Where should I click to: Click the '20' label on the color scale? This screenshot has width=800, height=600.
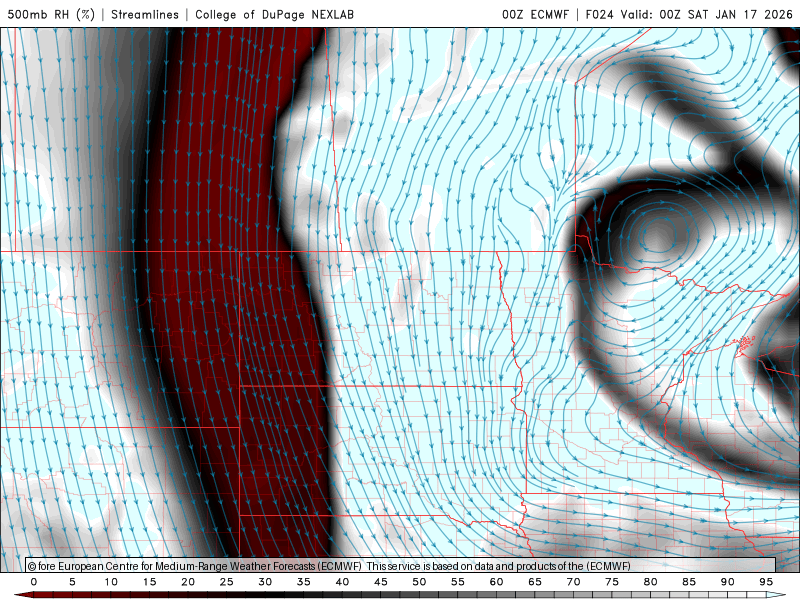188,582
